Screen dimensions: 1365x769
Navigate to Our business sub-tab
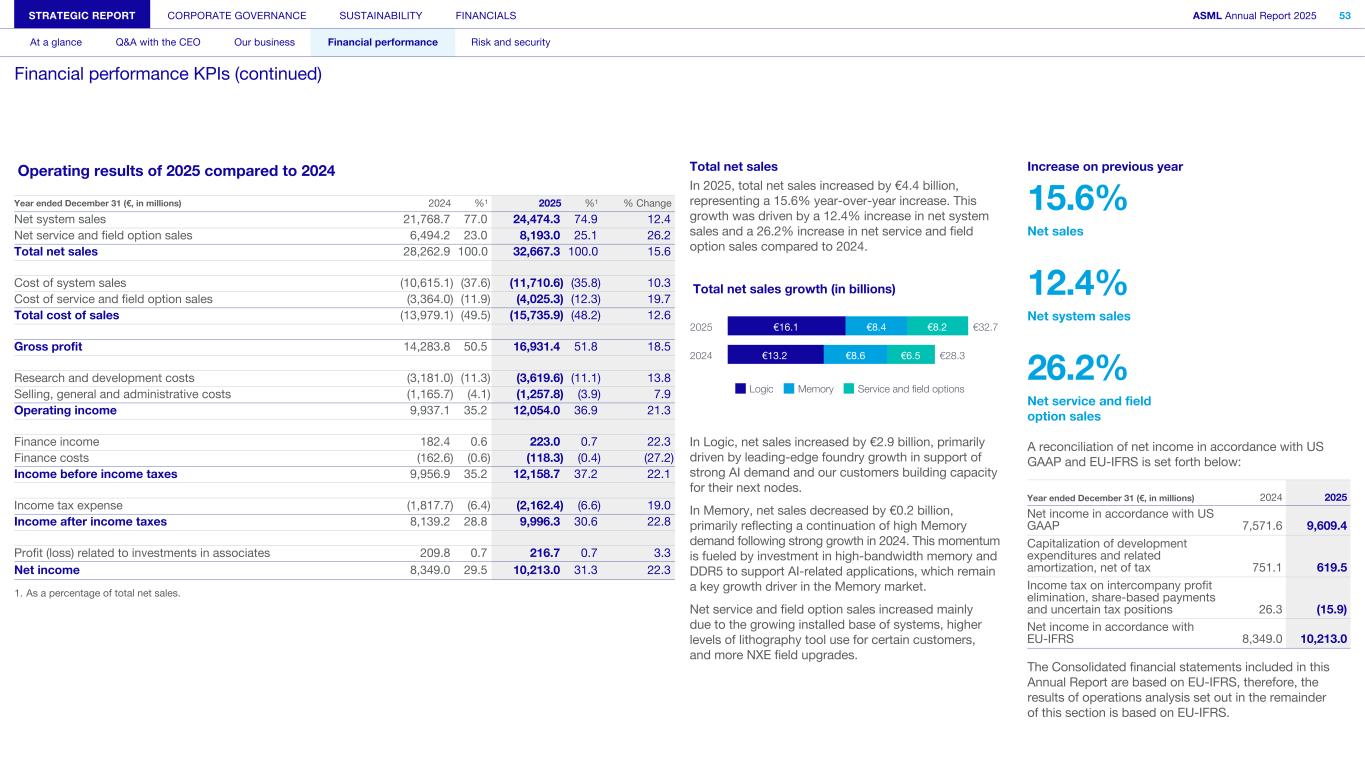(x=264, y=42)
